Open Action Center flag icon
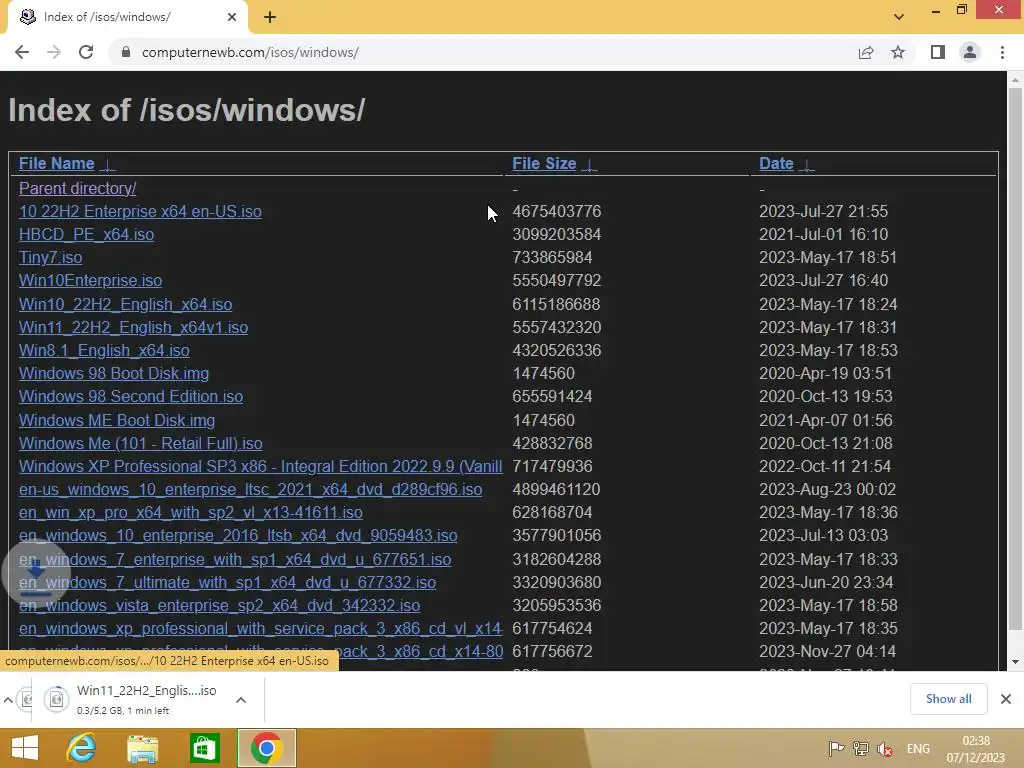This screenshot has height=768, width=1024. tap(836, 749)
